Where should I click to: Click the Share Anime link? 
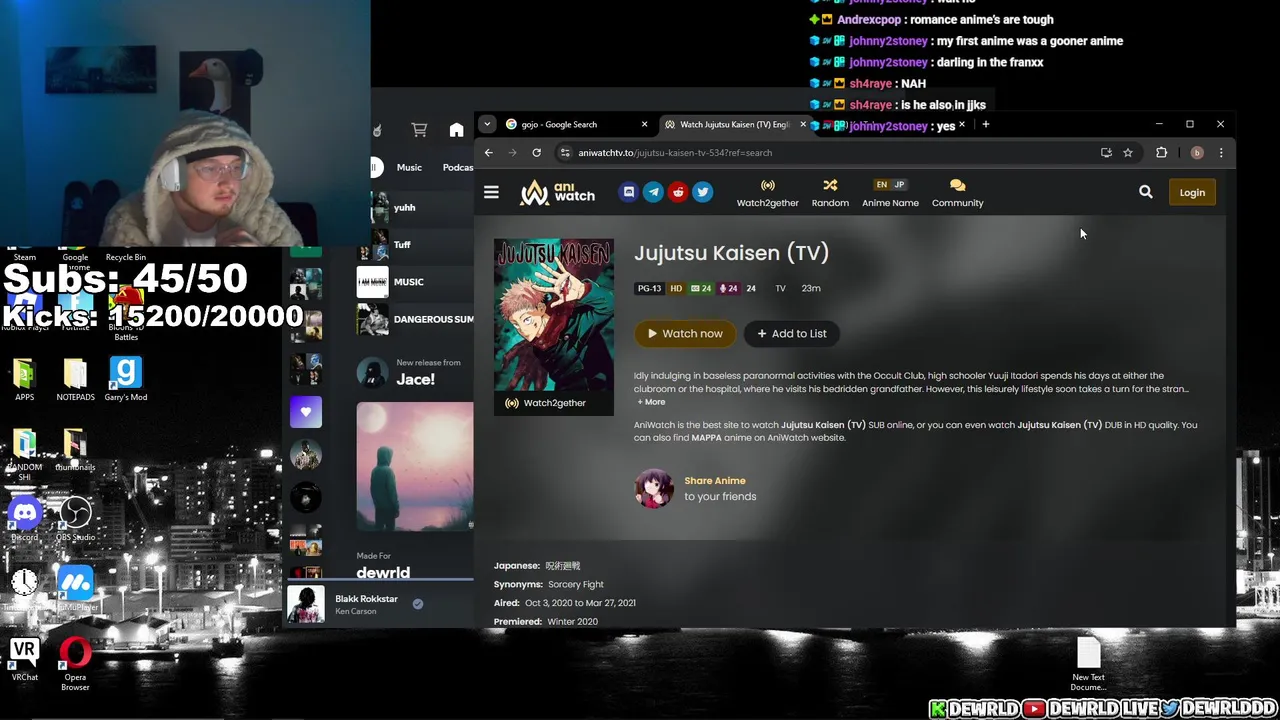coord(714,481)
